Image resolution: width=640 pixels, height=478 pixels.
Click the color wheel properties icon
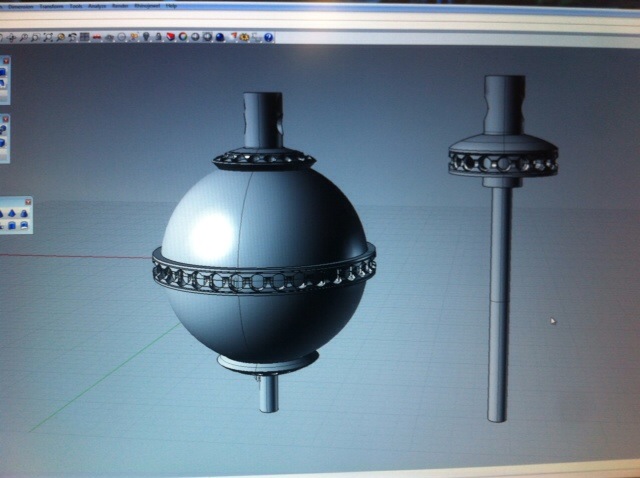click(183, 37)
